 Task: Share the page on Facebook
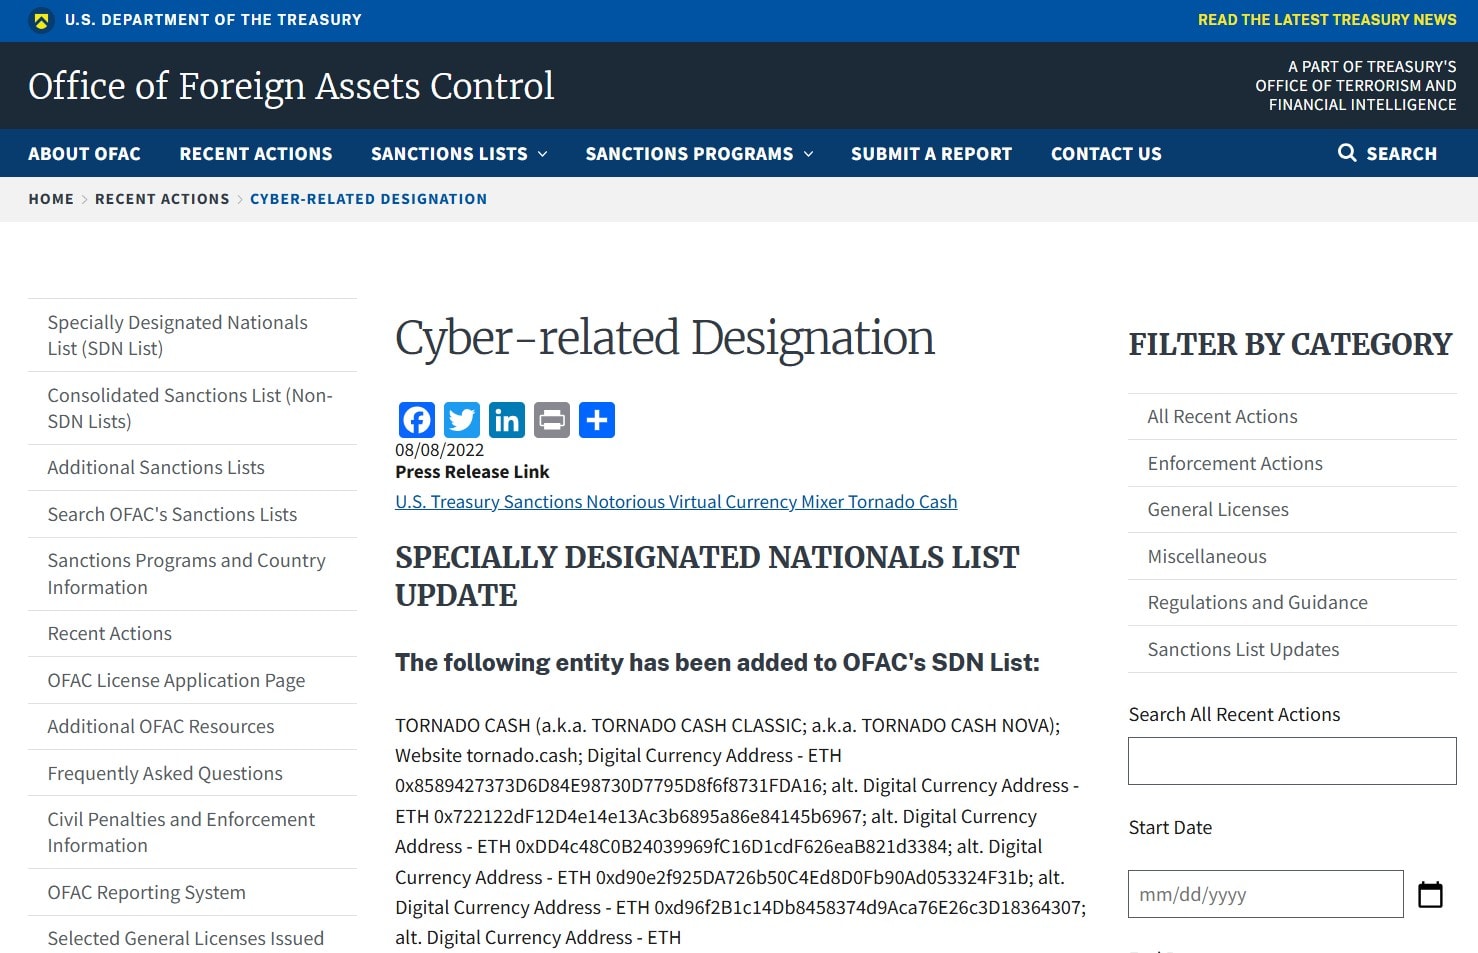tap(417, 420)
